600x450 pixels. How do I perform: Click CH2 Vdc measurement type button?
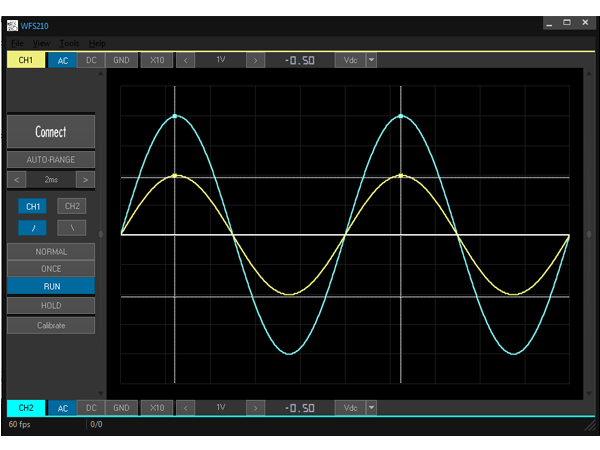[350, 408]
